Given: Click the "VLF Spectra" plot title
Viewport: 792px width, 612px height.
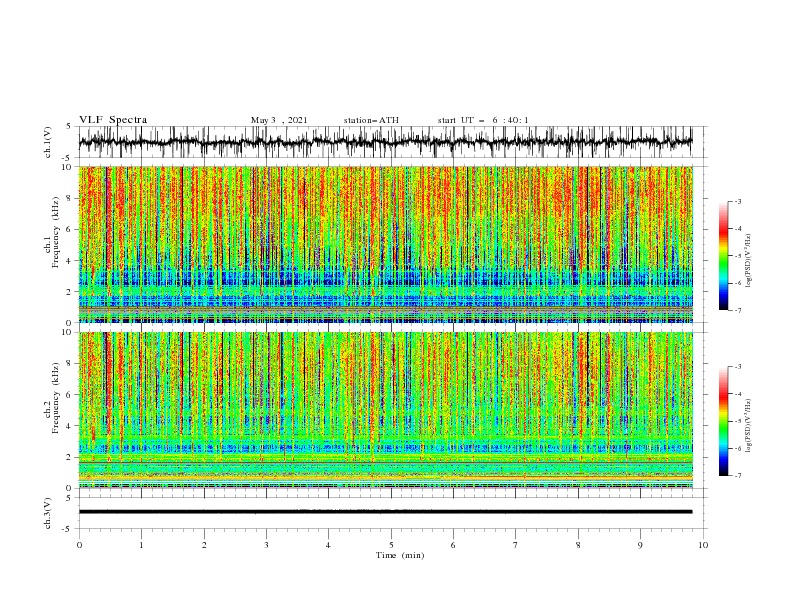Looking at the screenshot, I should point(113,120).
